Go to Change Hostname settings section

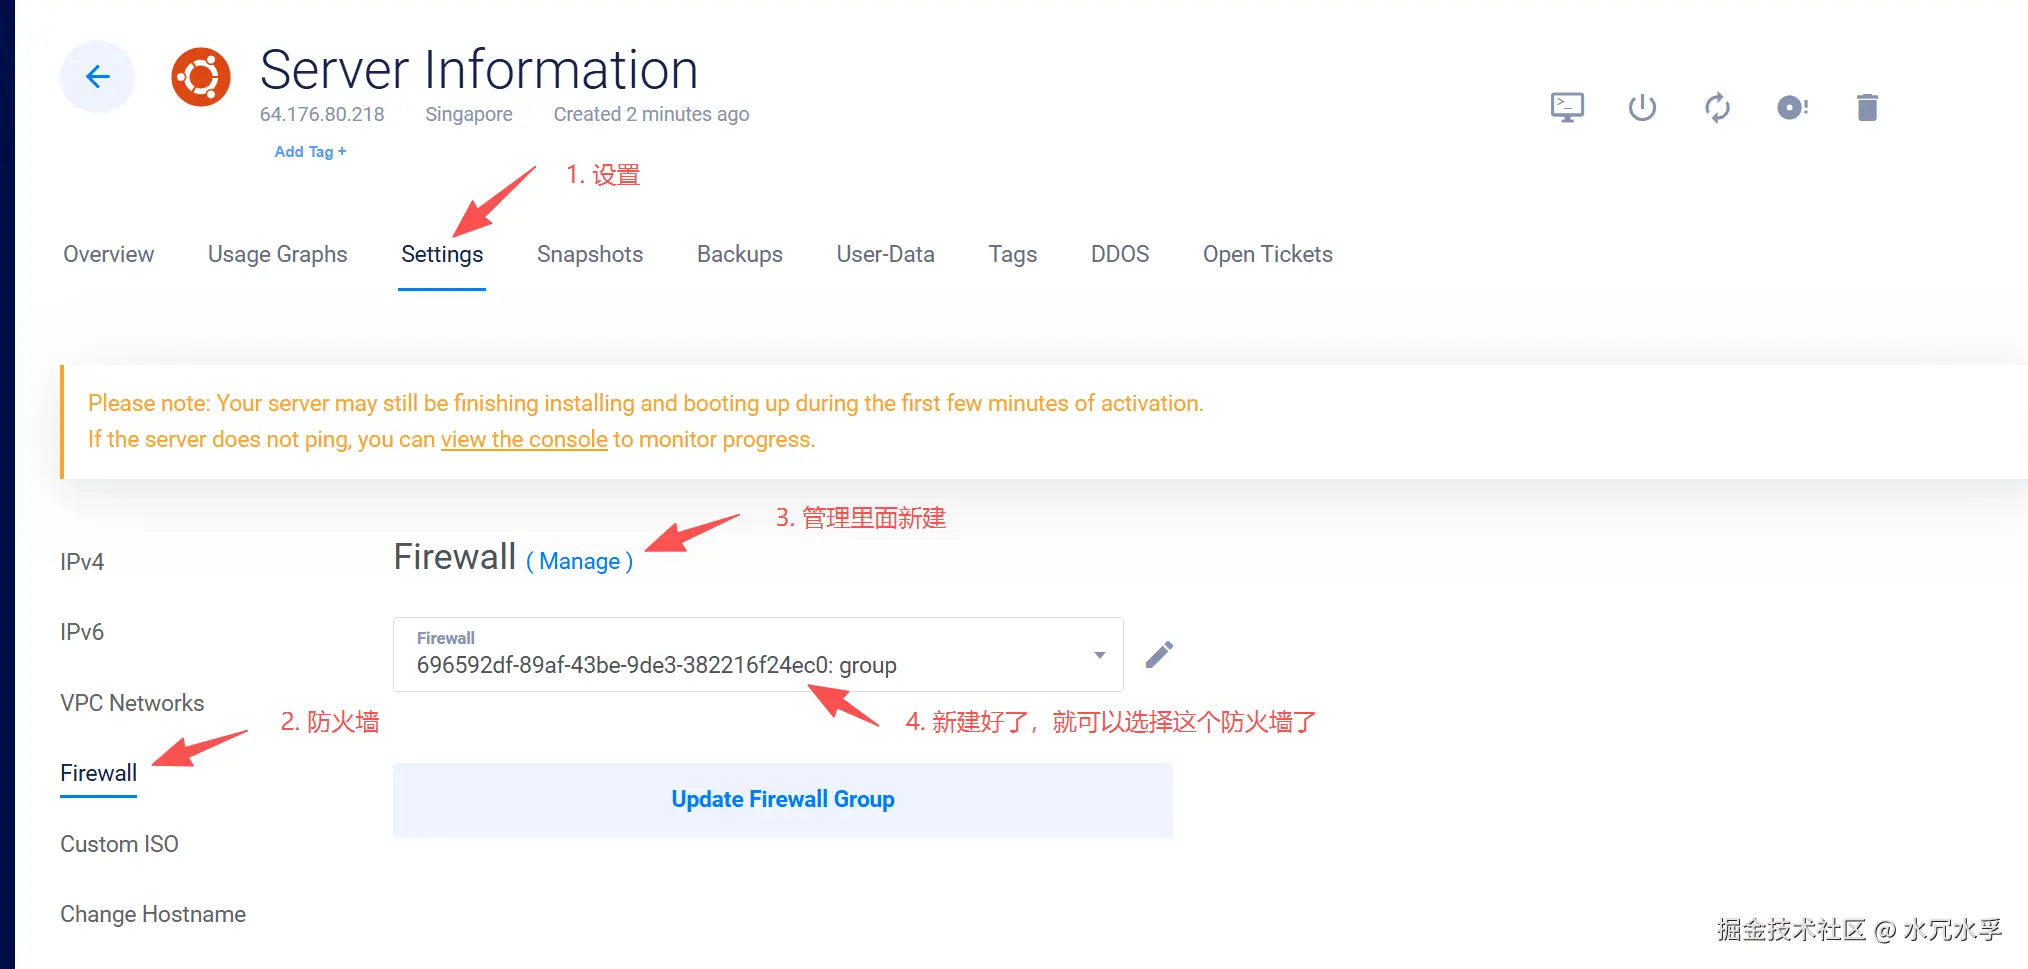(x=153, y=914)
